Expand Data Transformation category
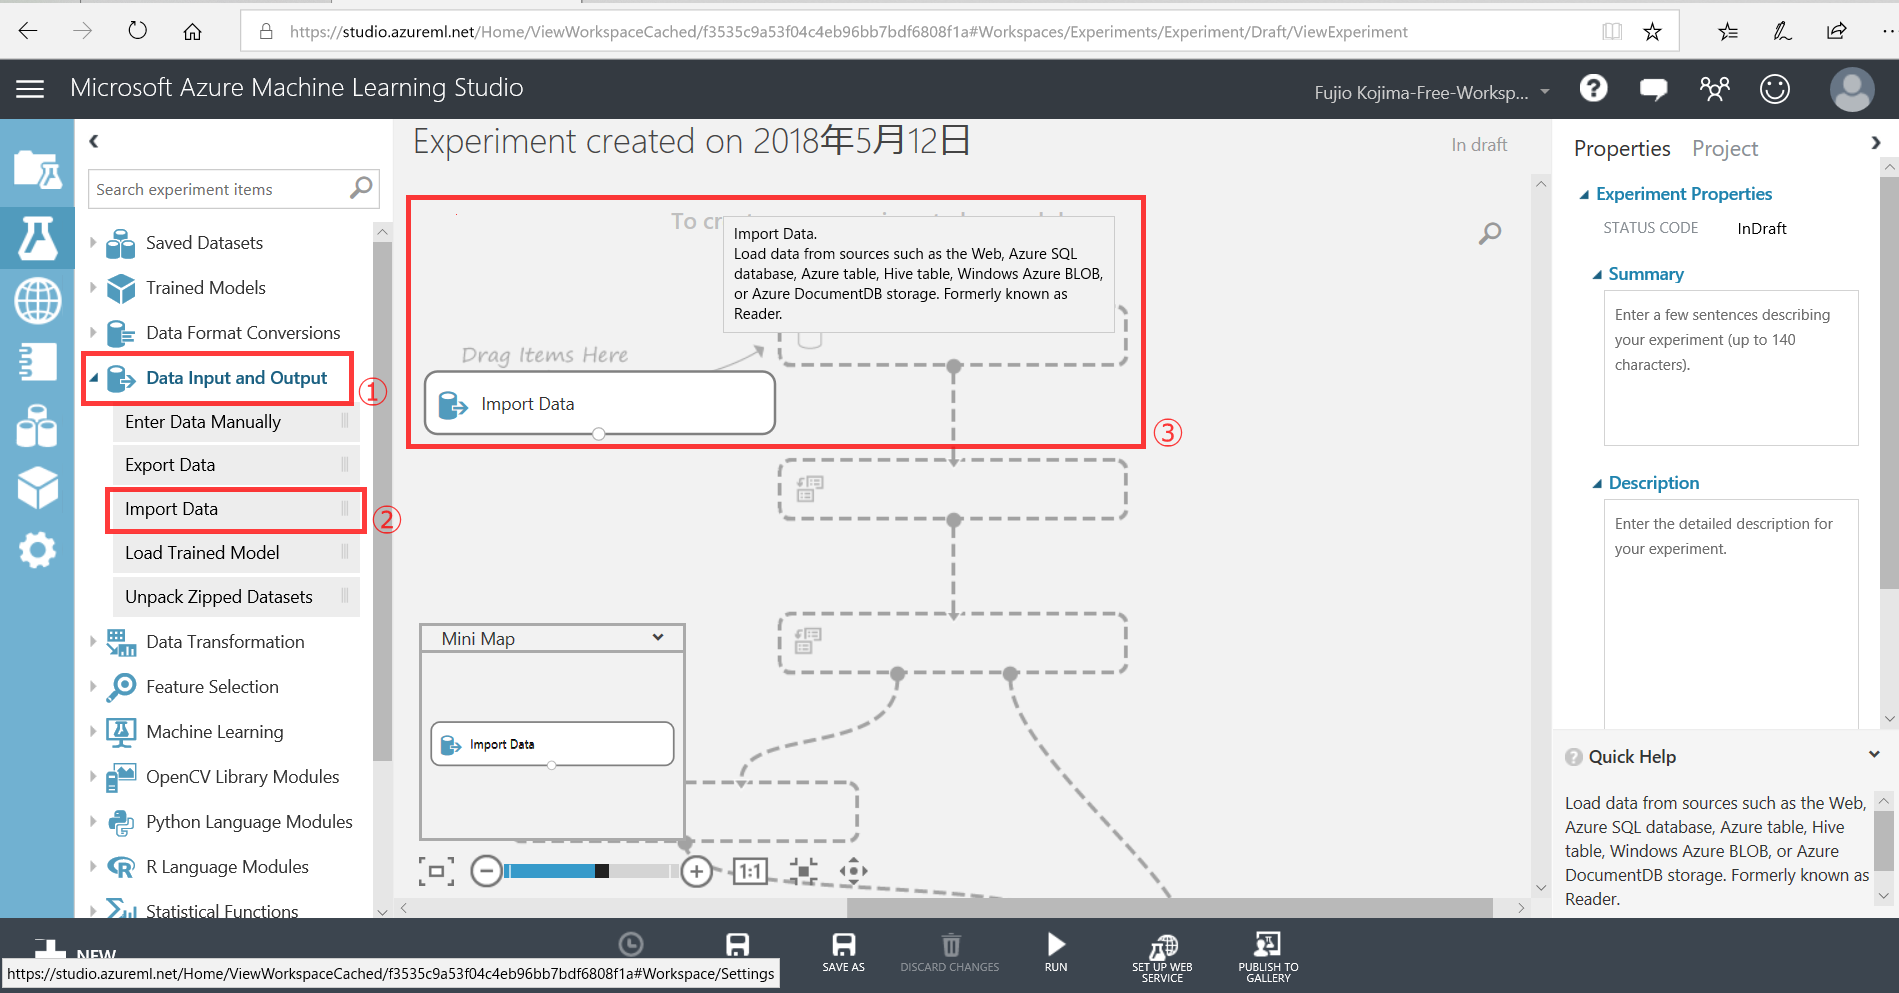This screenshot has width=1899, height=993. tap(93, 641)
